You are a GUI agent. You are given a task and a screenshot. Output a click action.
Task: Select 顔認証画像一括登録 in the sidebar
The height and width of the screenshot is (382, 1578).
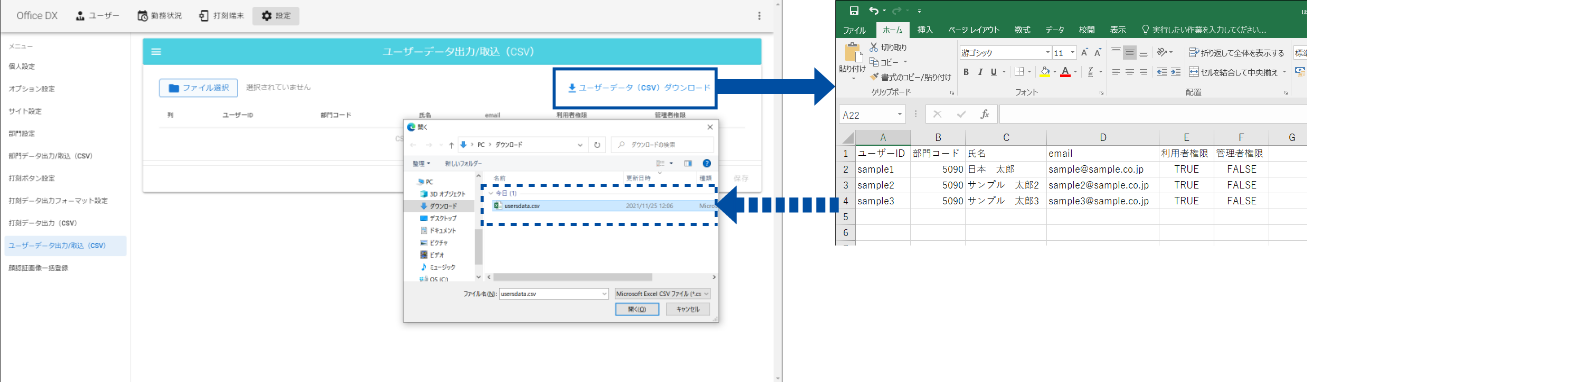38,268
